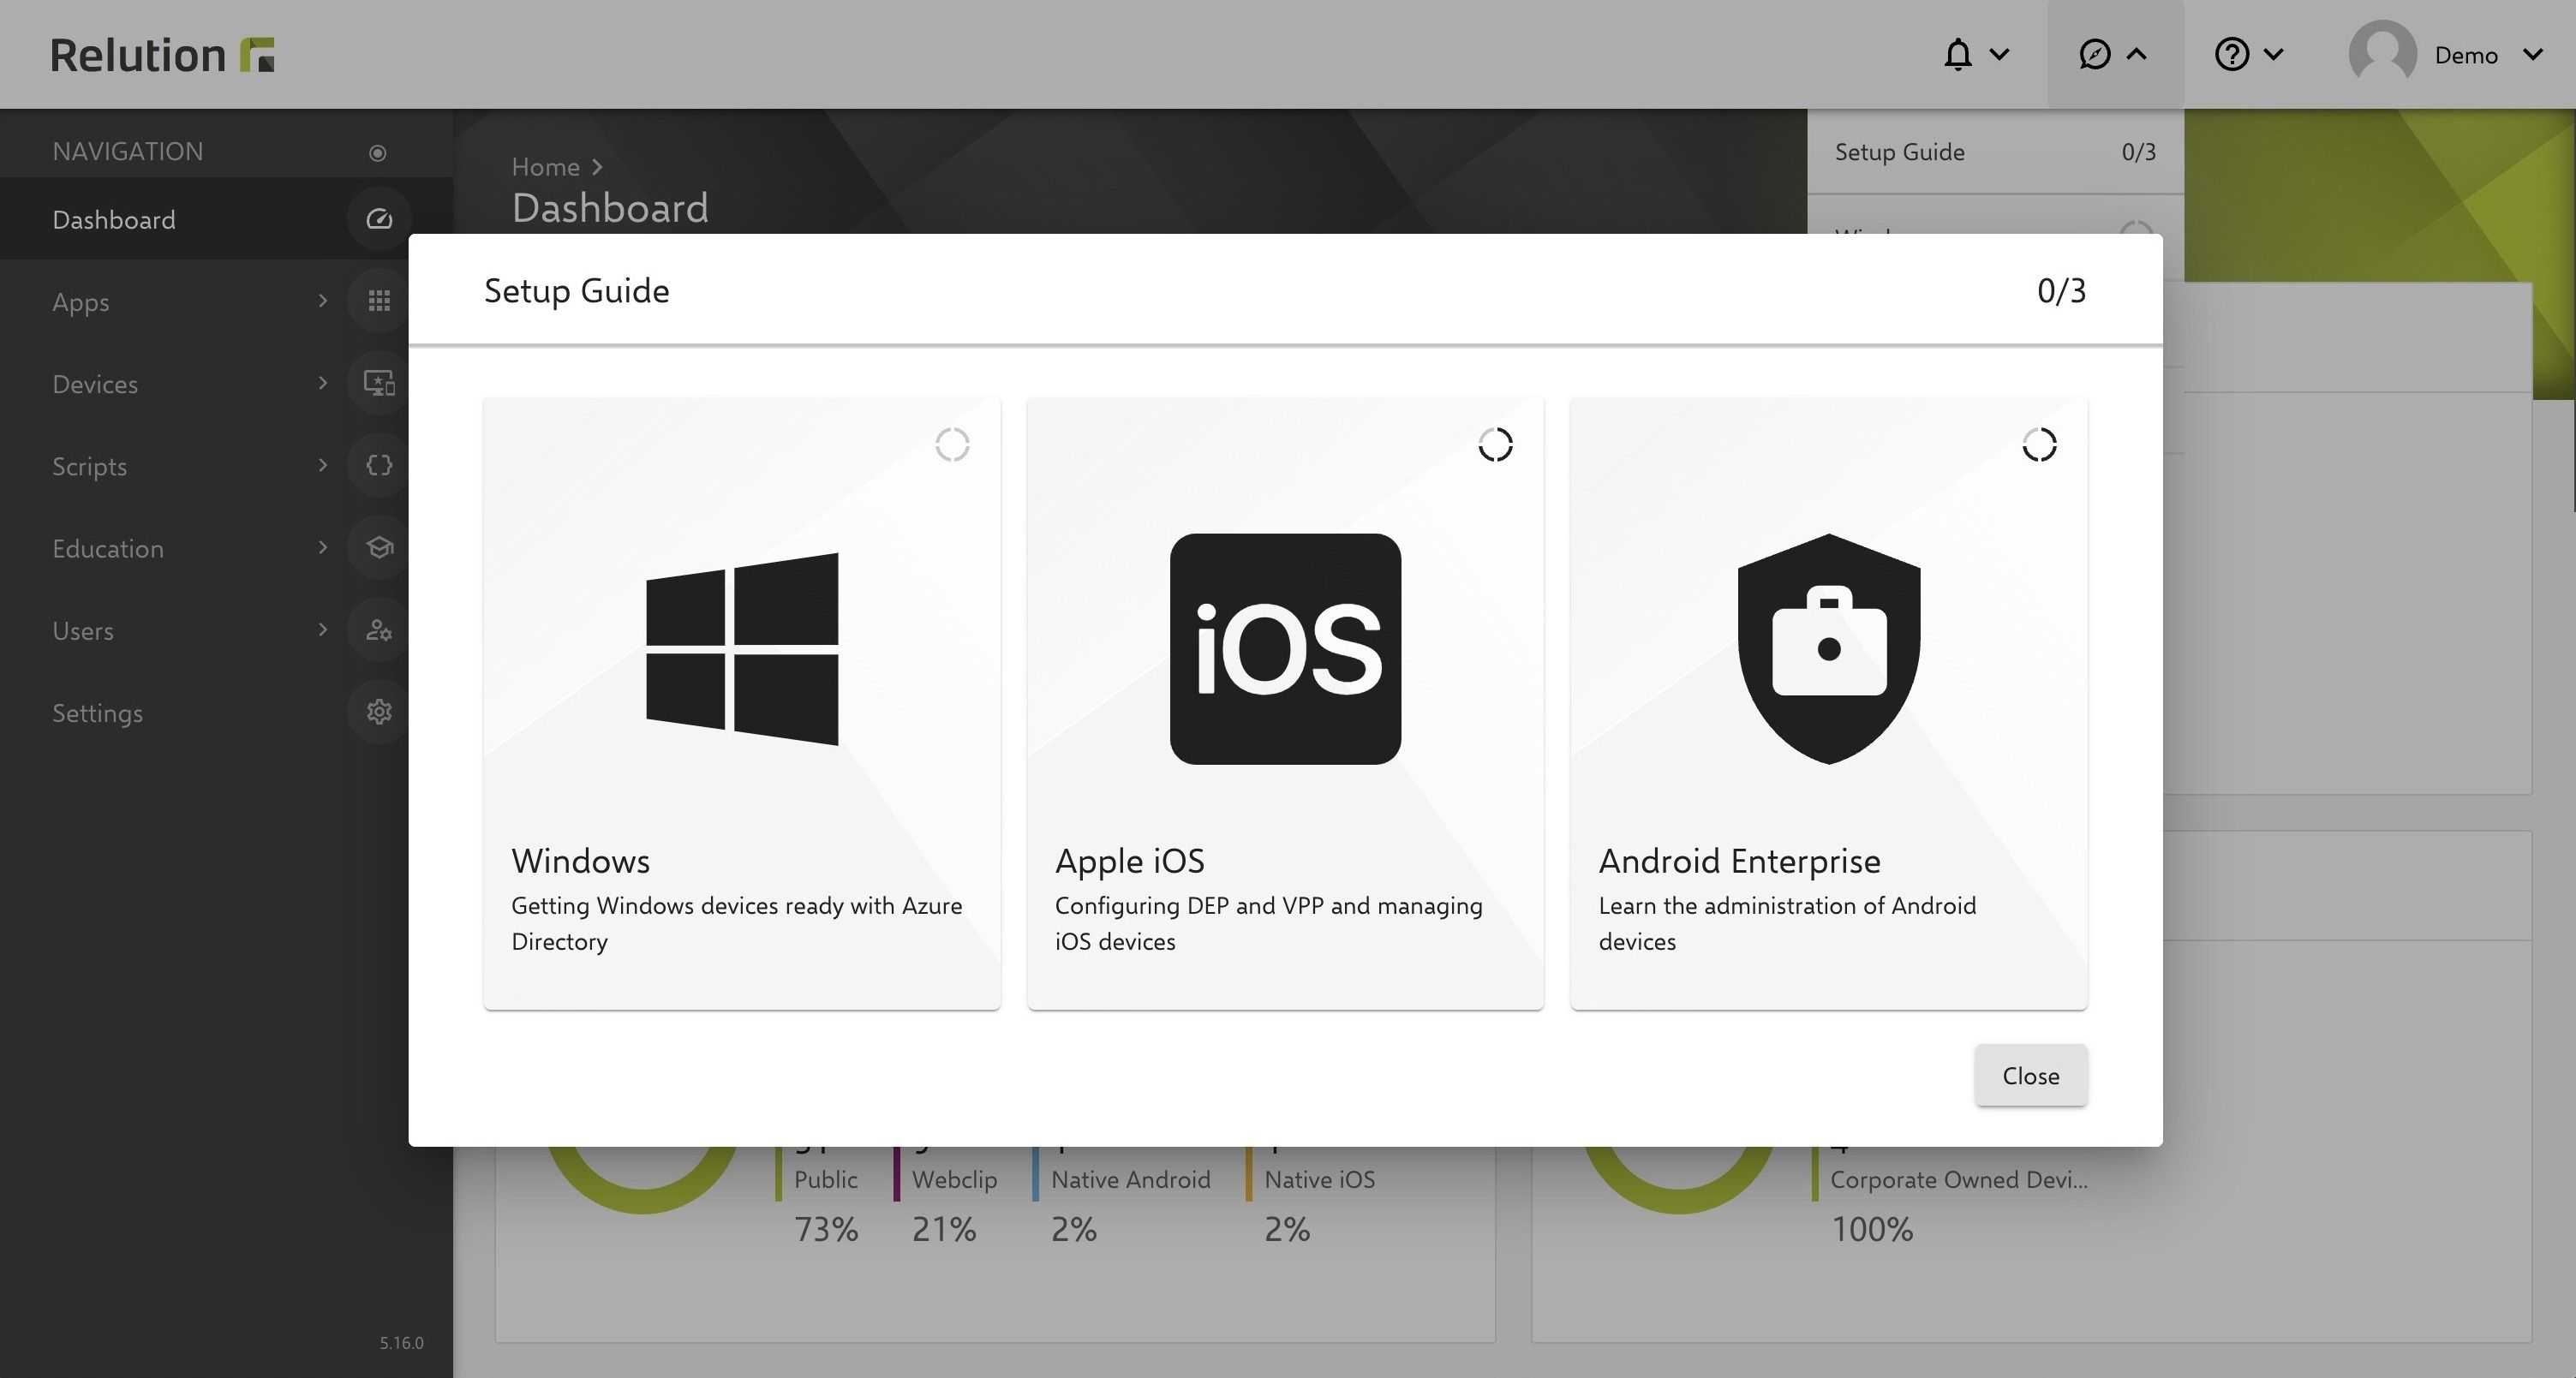The height and width of the screenshot is (1378, 2576).
Task: Toggle the Apple iOS progress spinner
Action: click(1496, 446)
